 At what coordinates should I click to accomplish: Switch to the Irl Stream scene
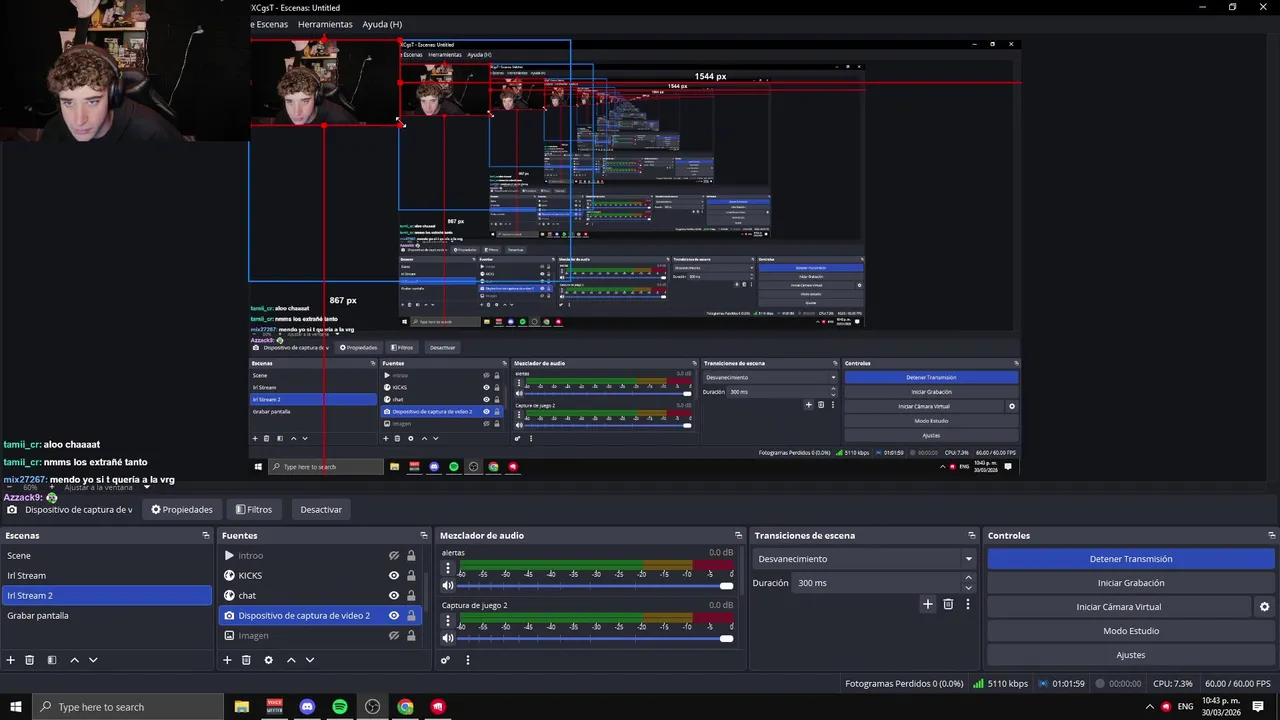click(x=107, y=576)
